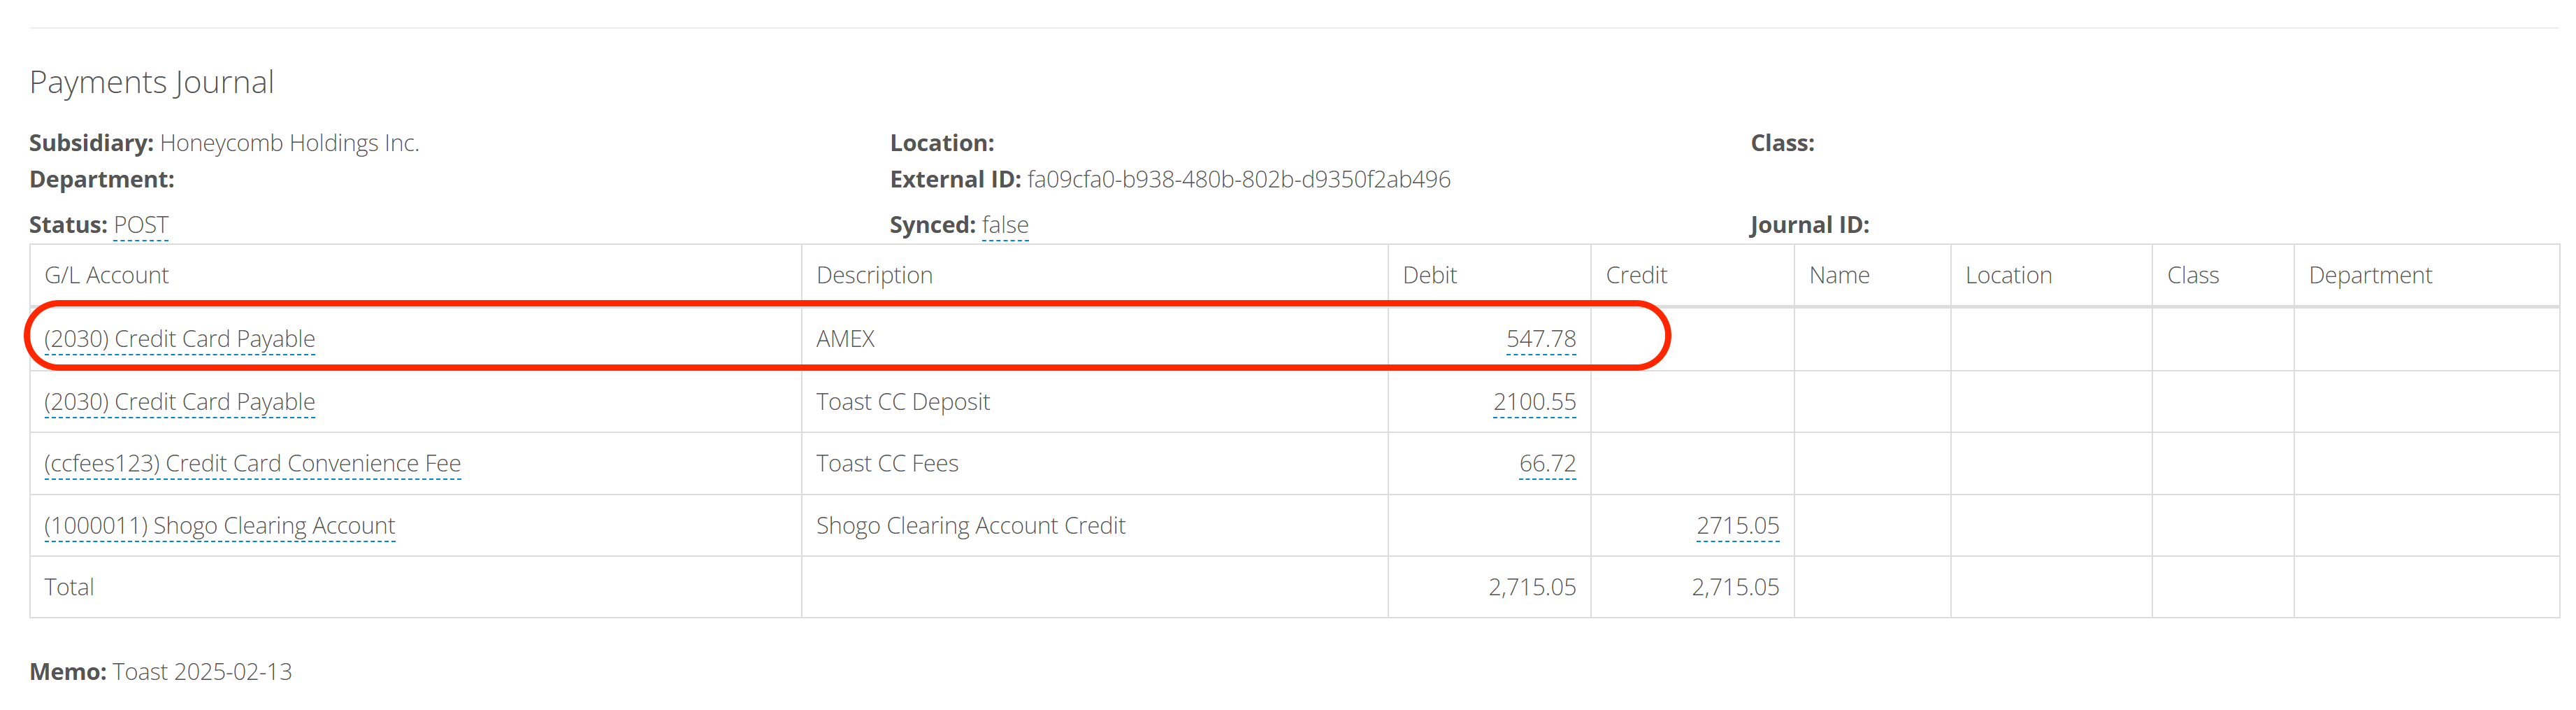Click the External ID value
Screen dimensions: 2576x710
click(x=1238, y=180)
